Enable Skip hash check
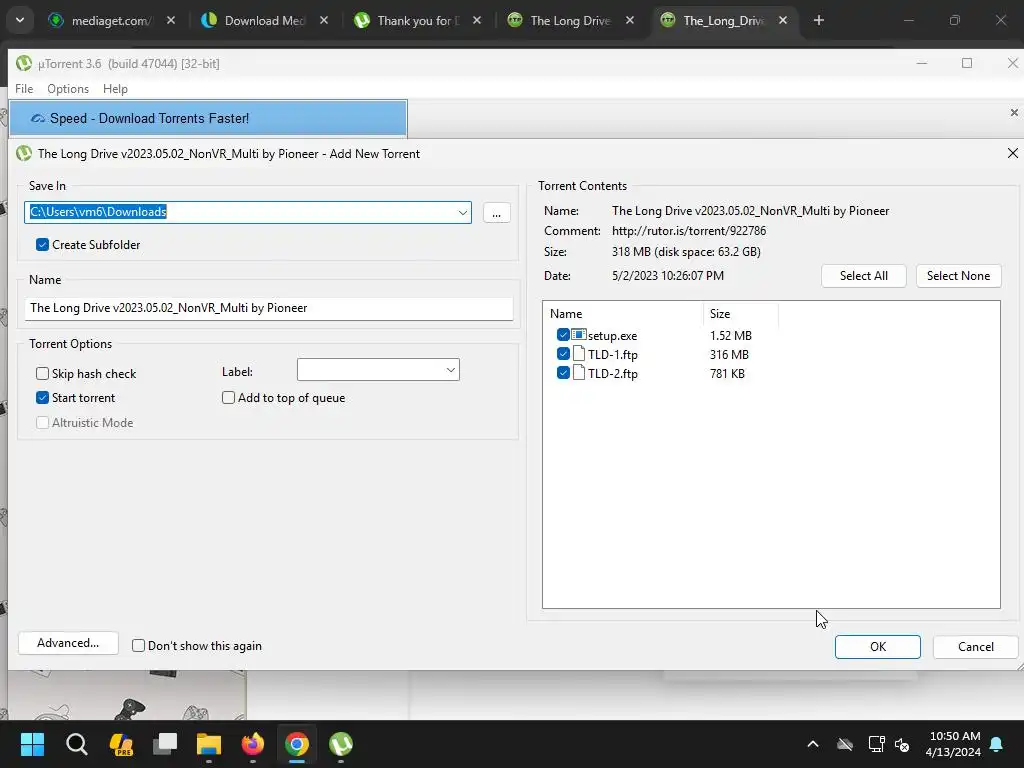 tap(42, 374)
